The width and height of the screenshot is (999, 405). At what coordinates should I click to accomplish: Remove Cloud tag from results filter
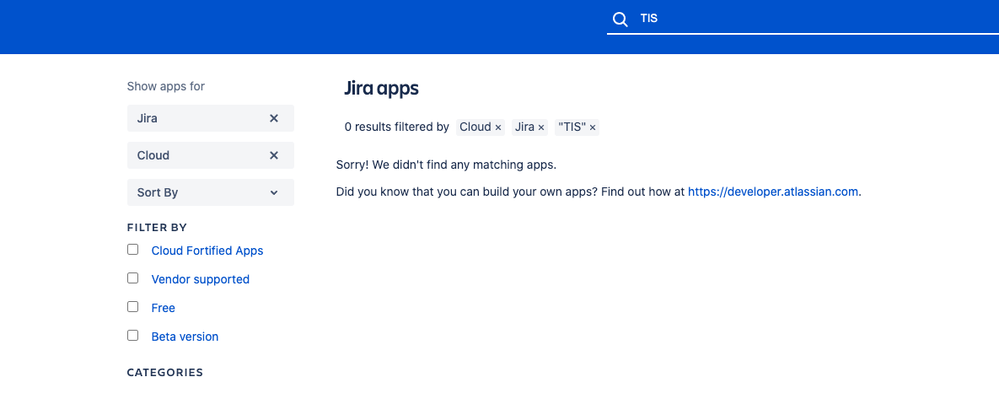pyautogui.click(x=498, y=128)
